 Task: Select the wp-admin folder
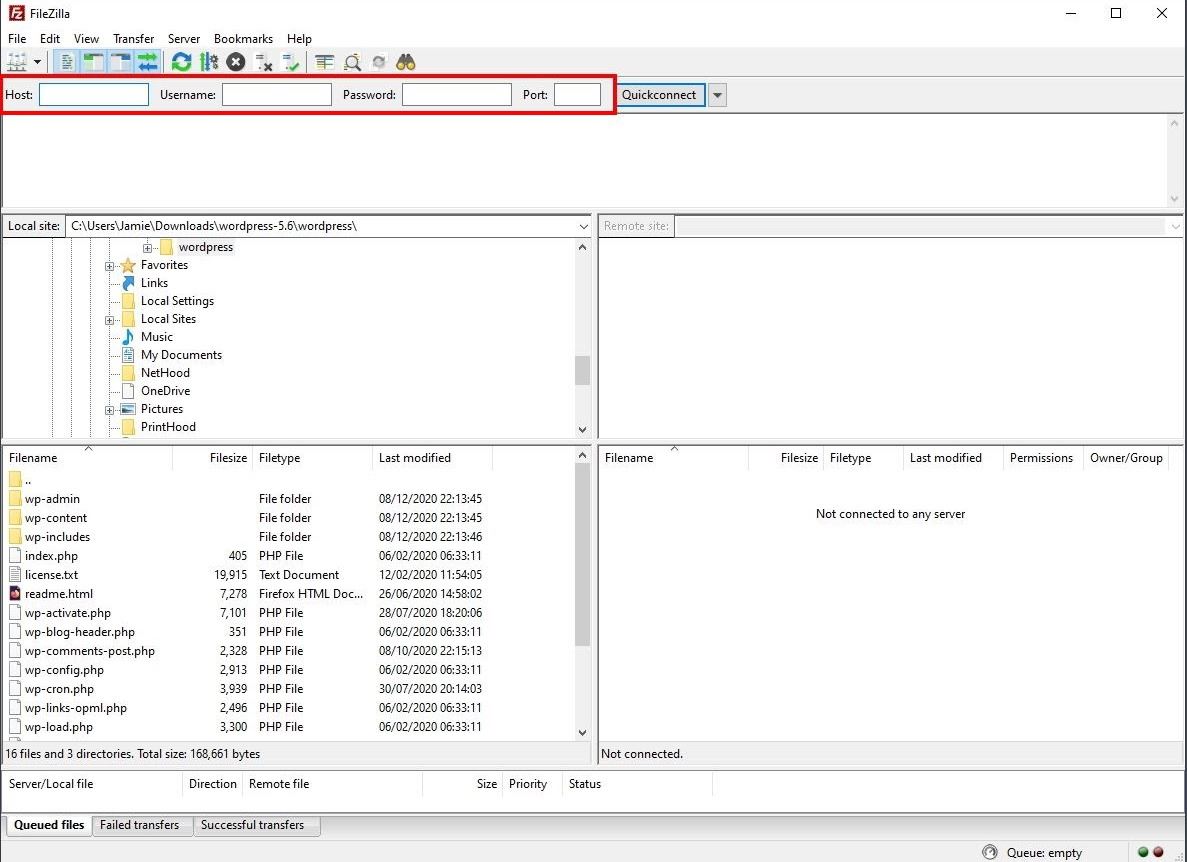point(52,499)
